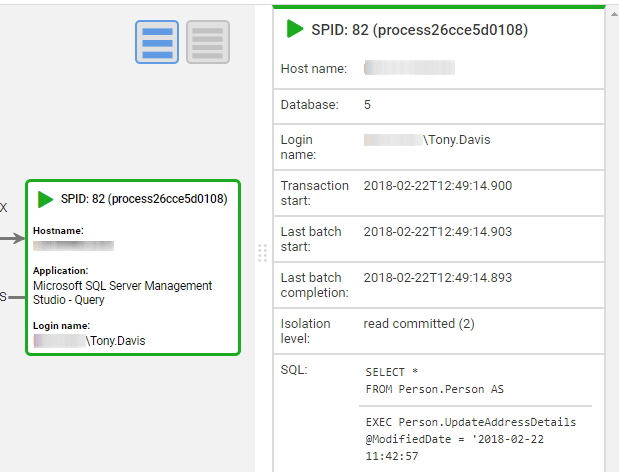Select the SPID: 82 title in the graph node
619x472 pixels.
tap(144, 199)
